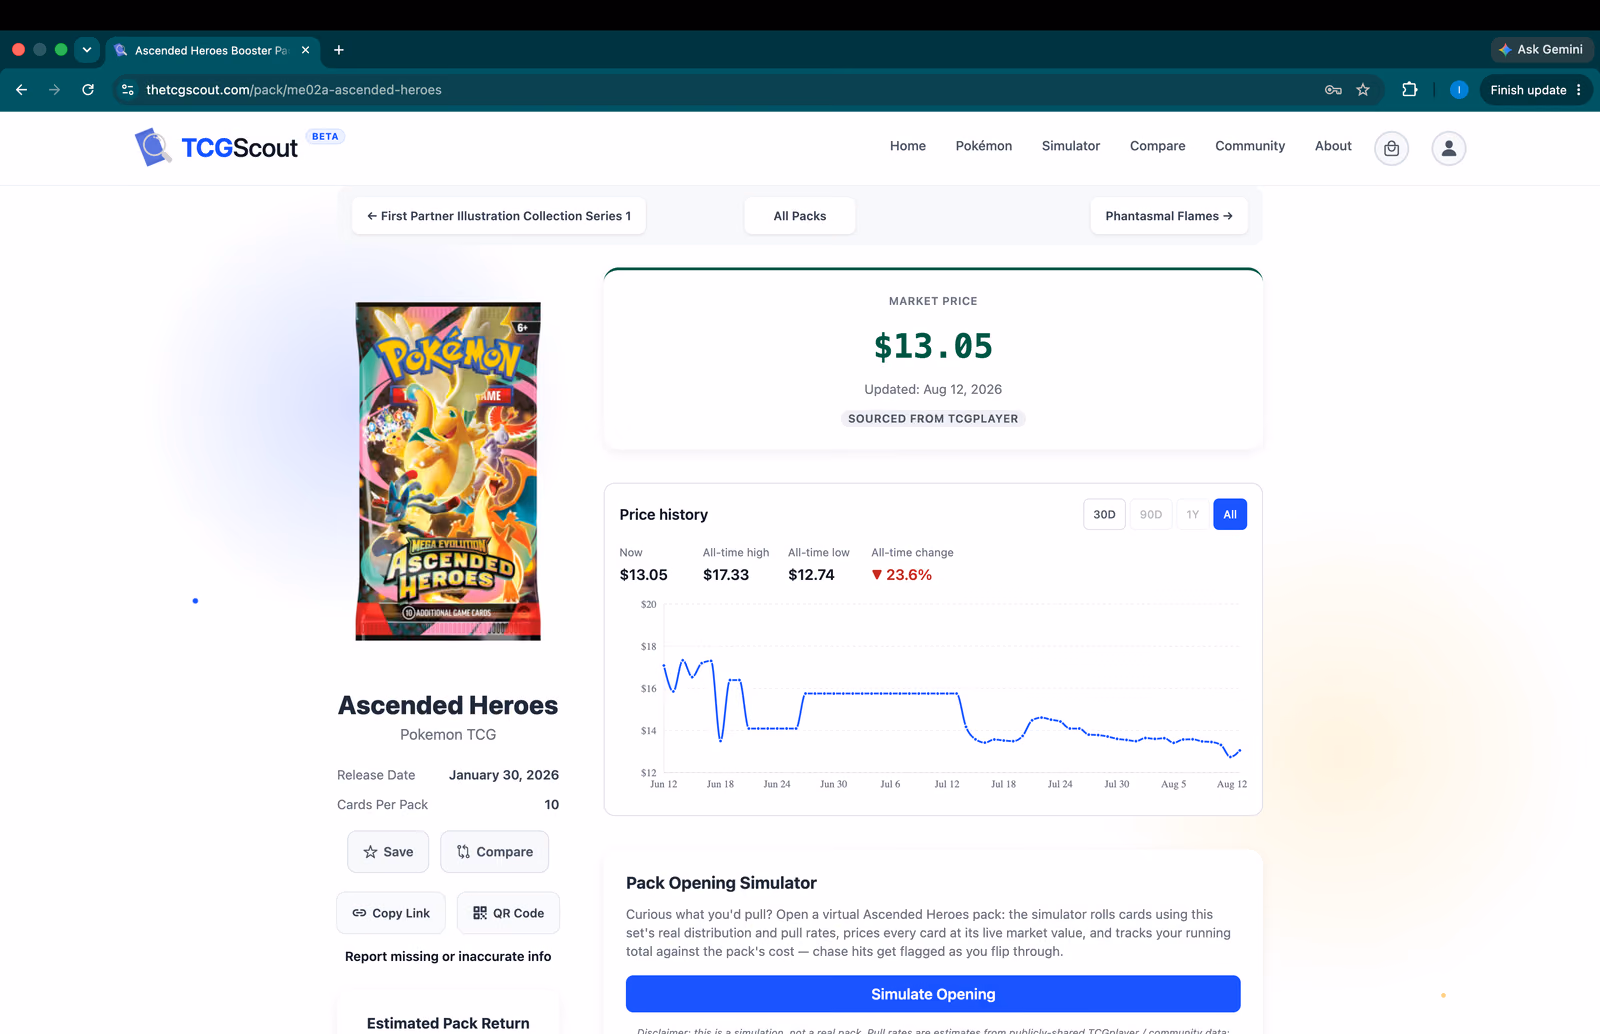Click the Copy Link button
The height and width of the screenshot is (1034, 1600).
(391, 913)
